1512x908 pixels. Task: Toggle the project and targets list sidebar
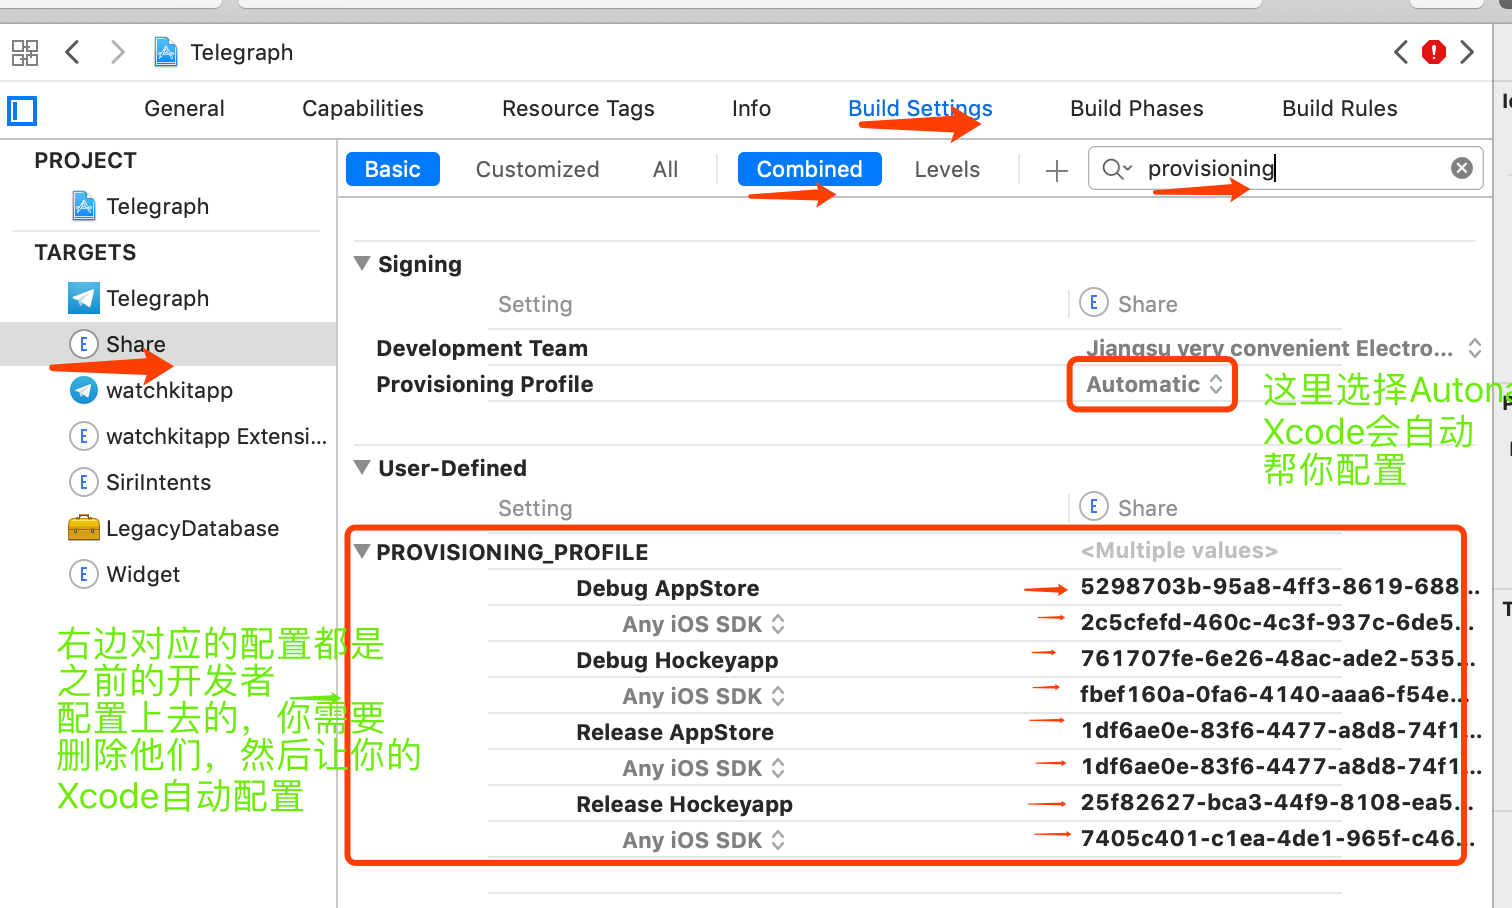click(22, 110)
